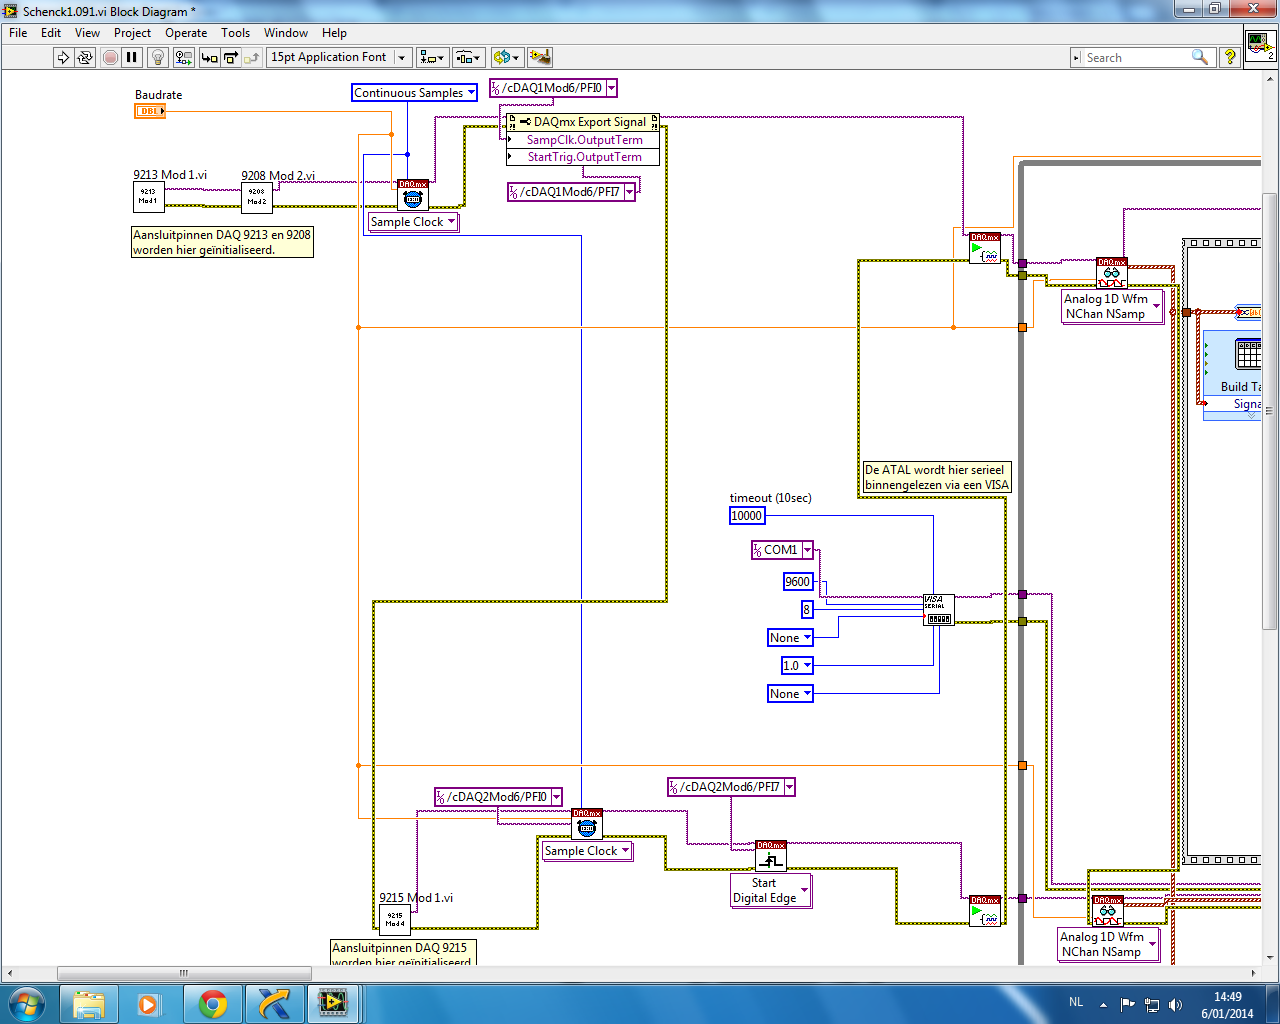This screenshot has height=1024, width=1280.
Task: Toggle Highlight Execution light bulb
Action: [x=158, y=58]
